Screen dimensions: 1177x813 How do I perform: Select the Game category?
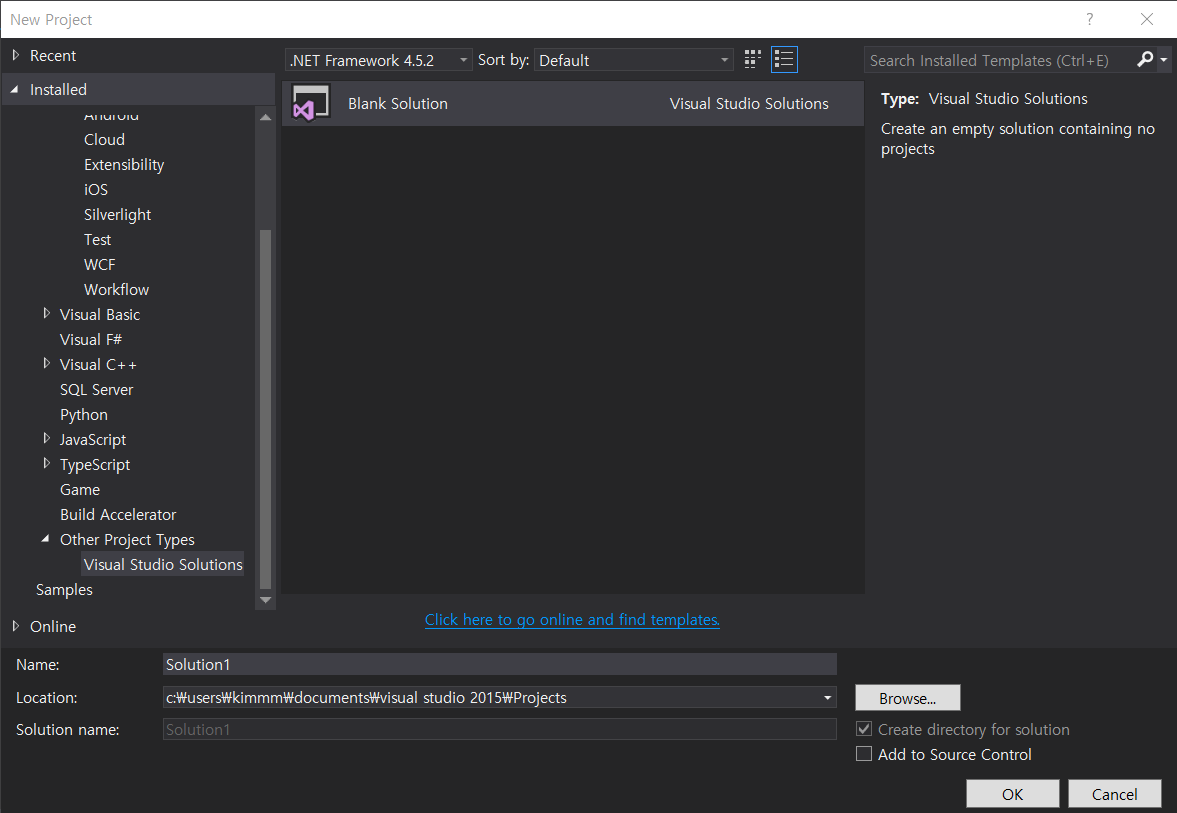coord(80,489)
